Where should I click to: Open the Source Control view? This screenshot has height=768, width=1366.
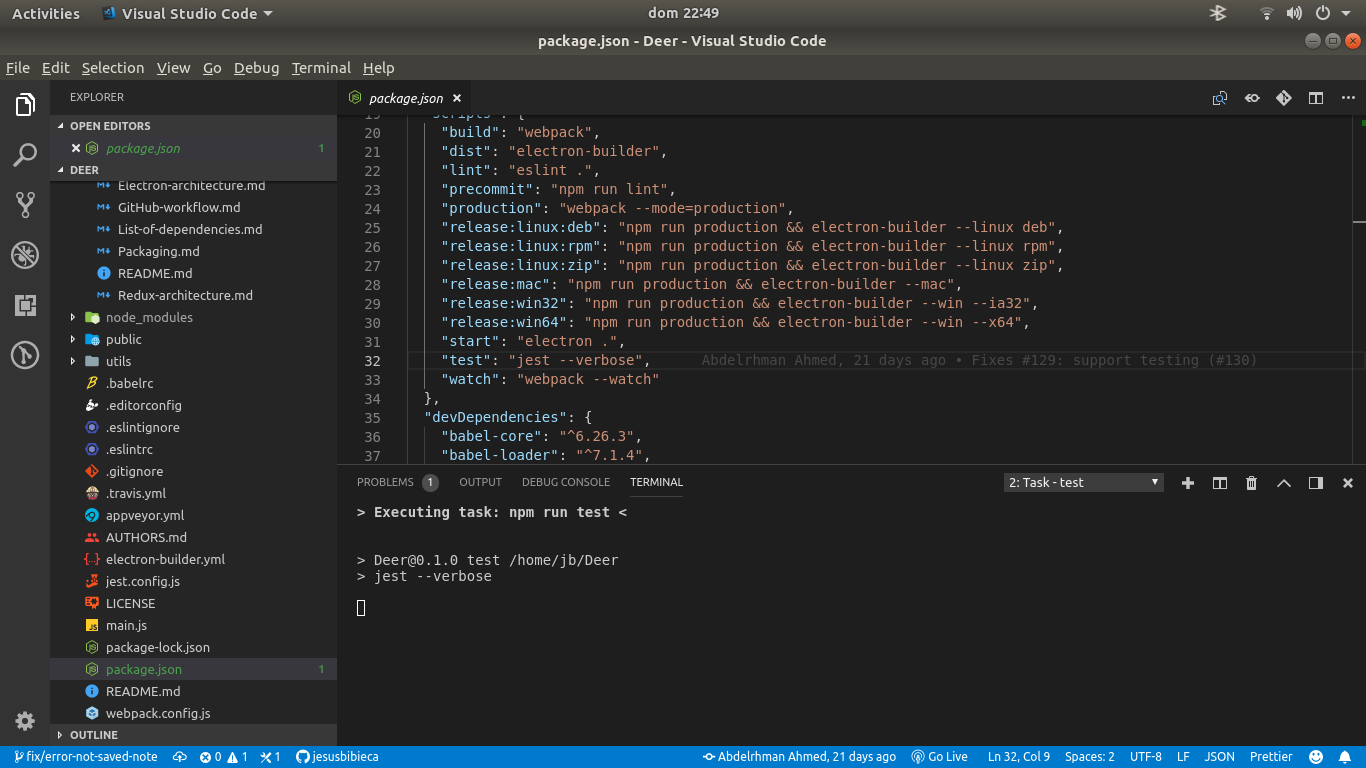[24, 205]
